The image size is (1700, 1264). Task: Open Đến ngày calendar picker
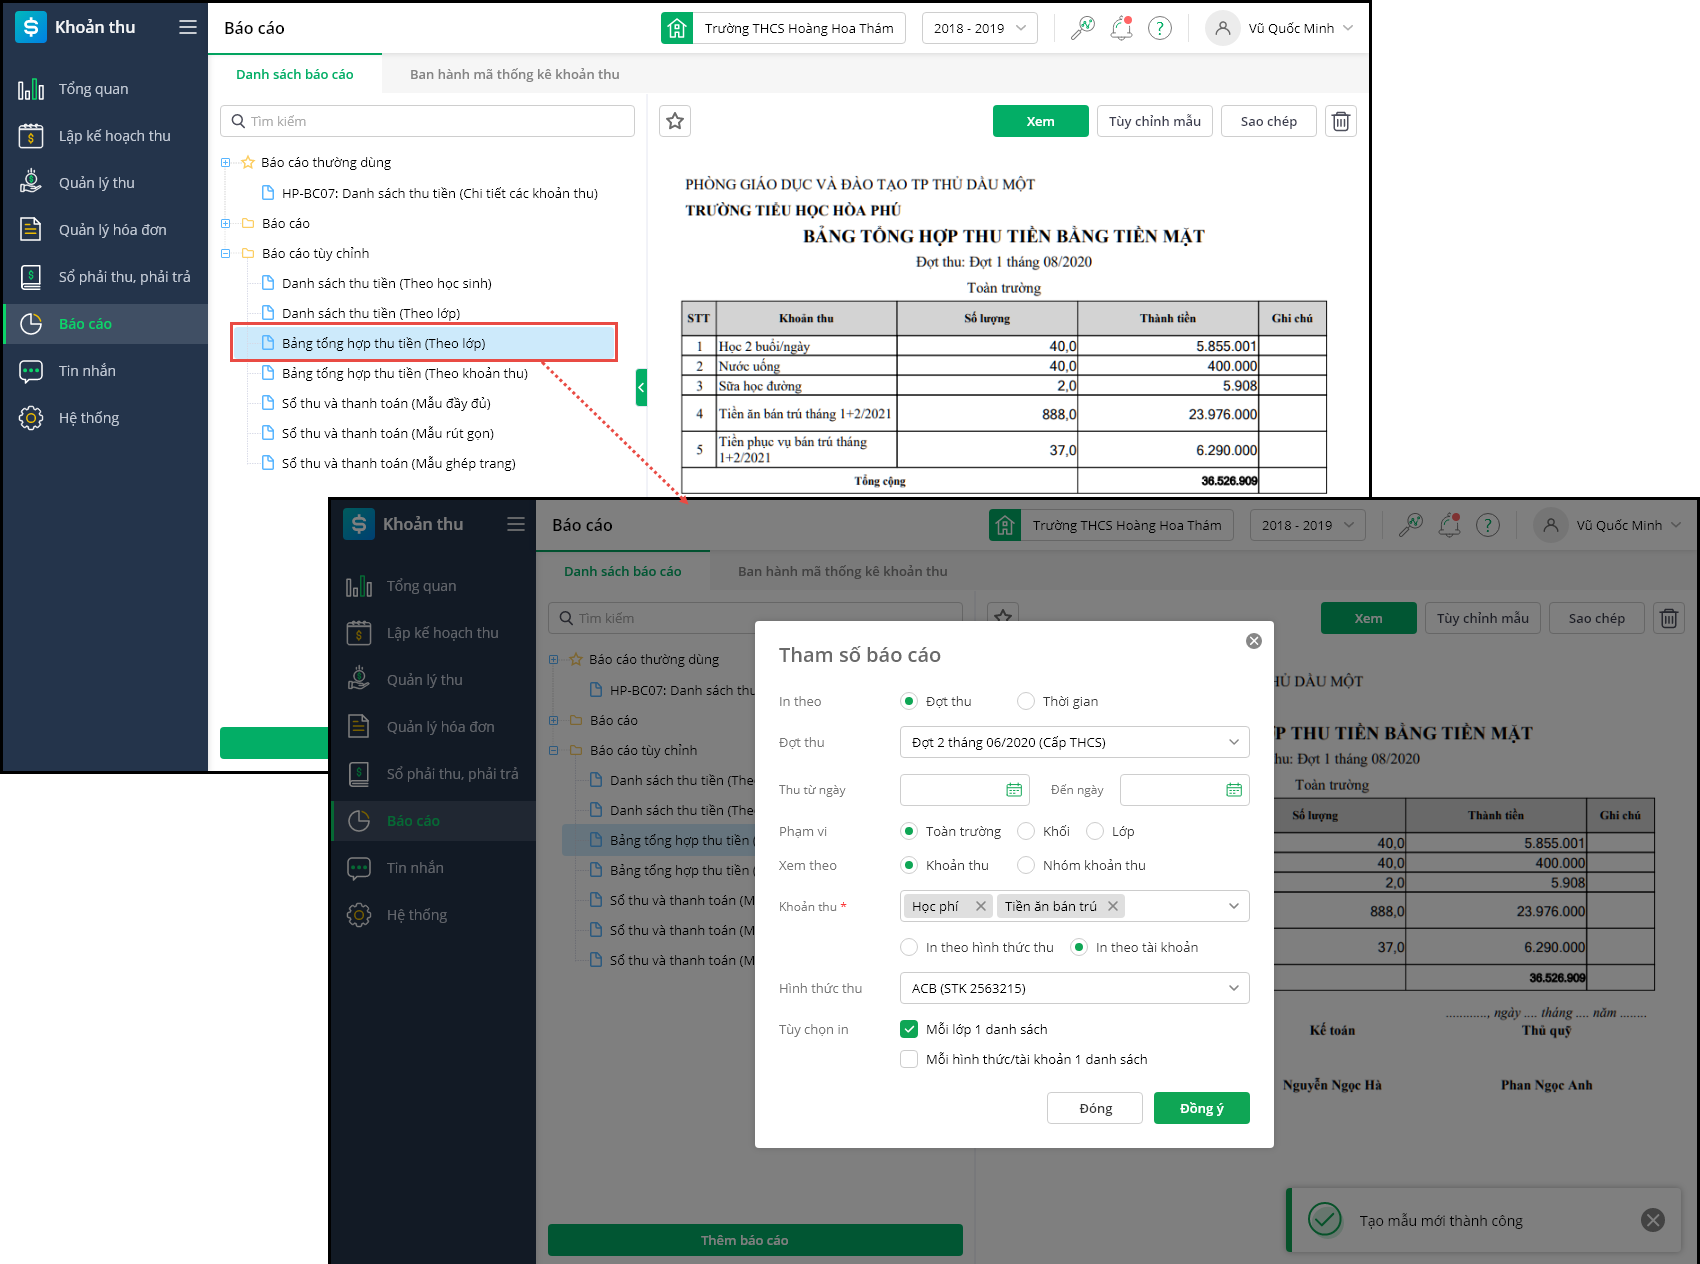(1234, 790)
